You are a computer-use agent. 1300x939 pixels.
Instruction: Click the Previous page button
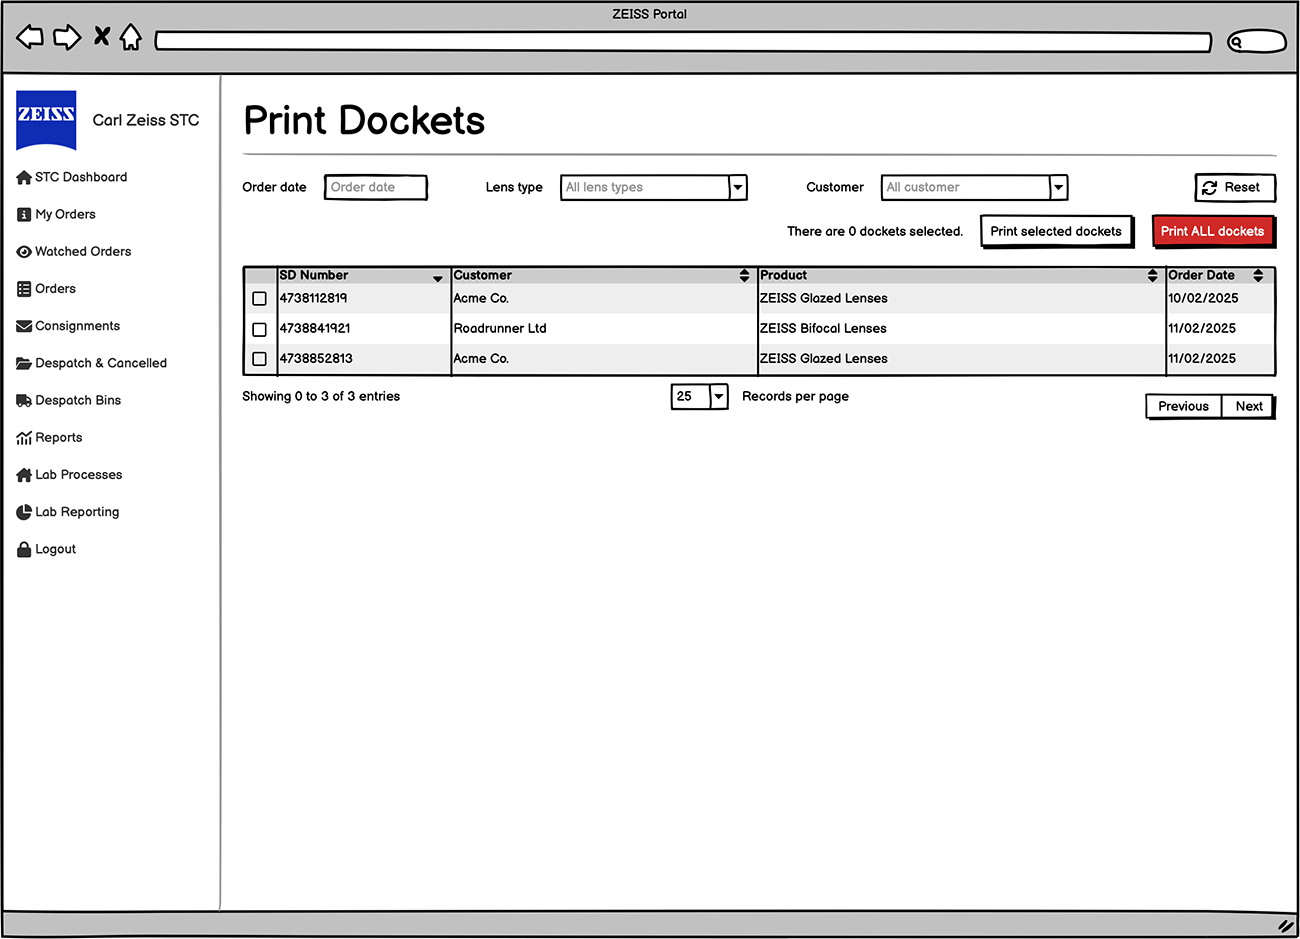click(1183, 406)
